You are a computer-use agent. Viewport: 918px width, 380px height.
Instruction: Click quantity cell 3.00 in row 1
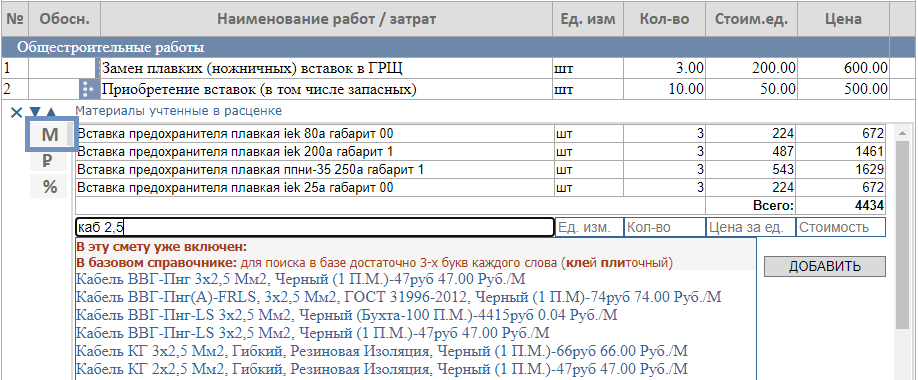[664, 69]
